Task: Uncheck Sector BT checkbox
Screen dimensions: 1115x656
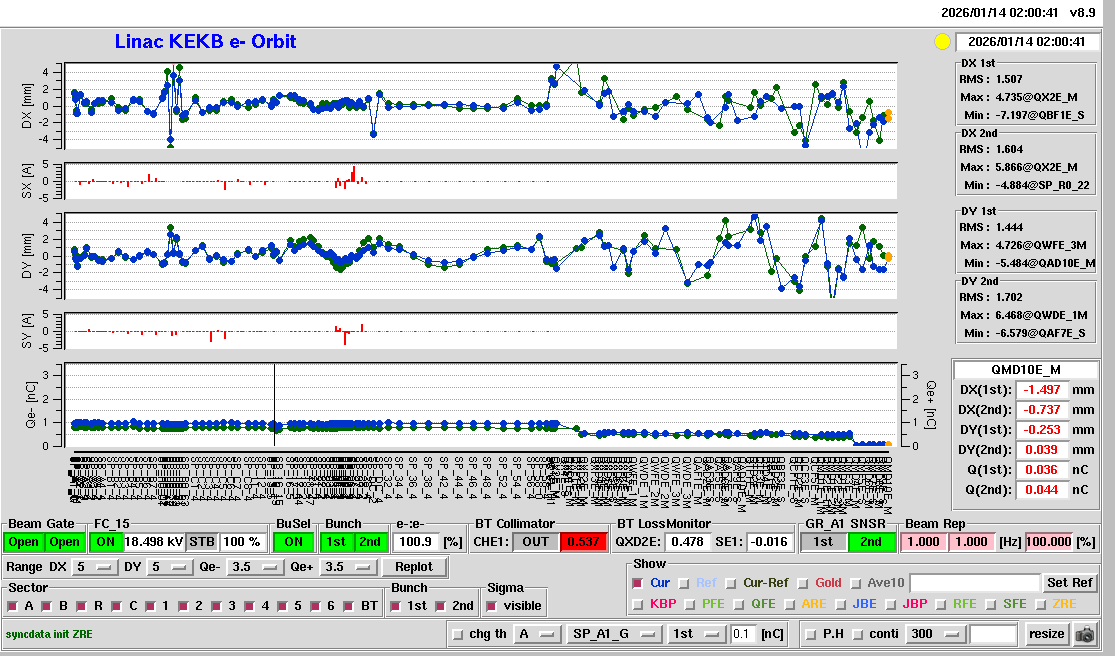Action: 349,606
